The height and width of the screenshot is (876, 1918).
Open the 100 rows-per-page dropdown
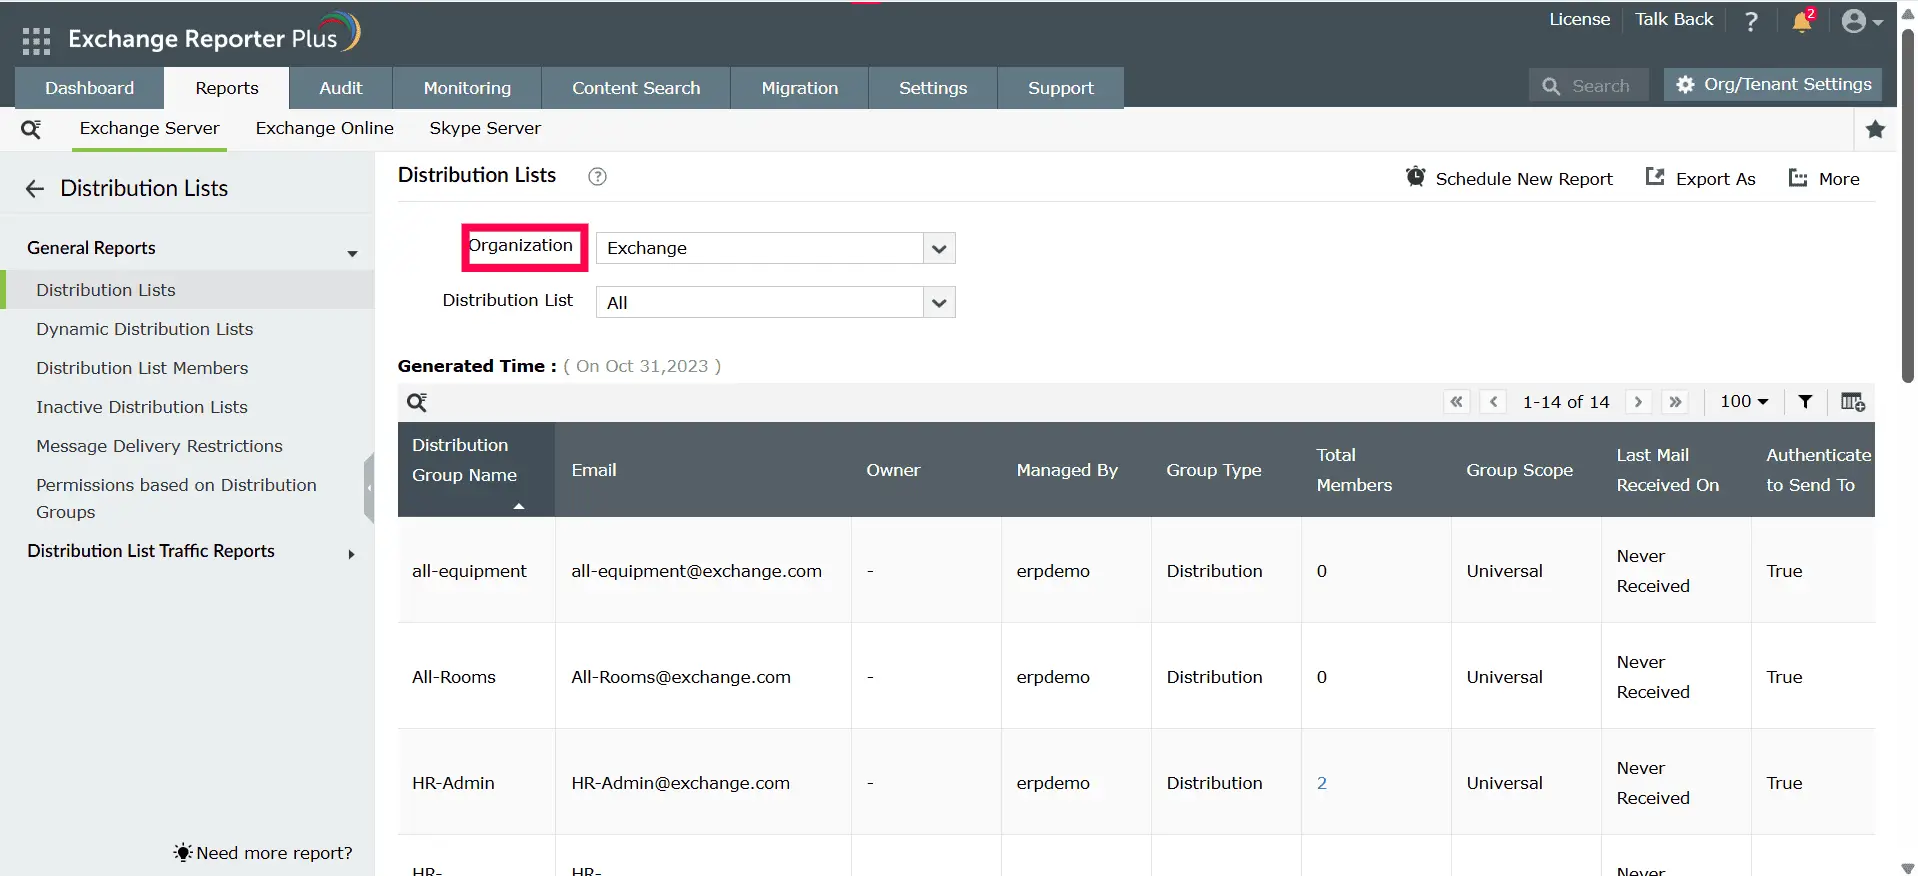1744,402
